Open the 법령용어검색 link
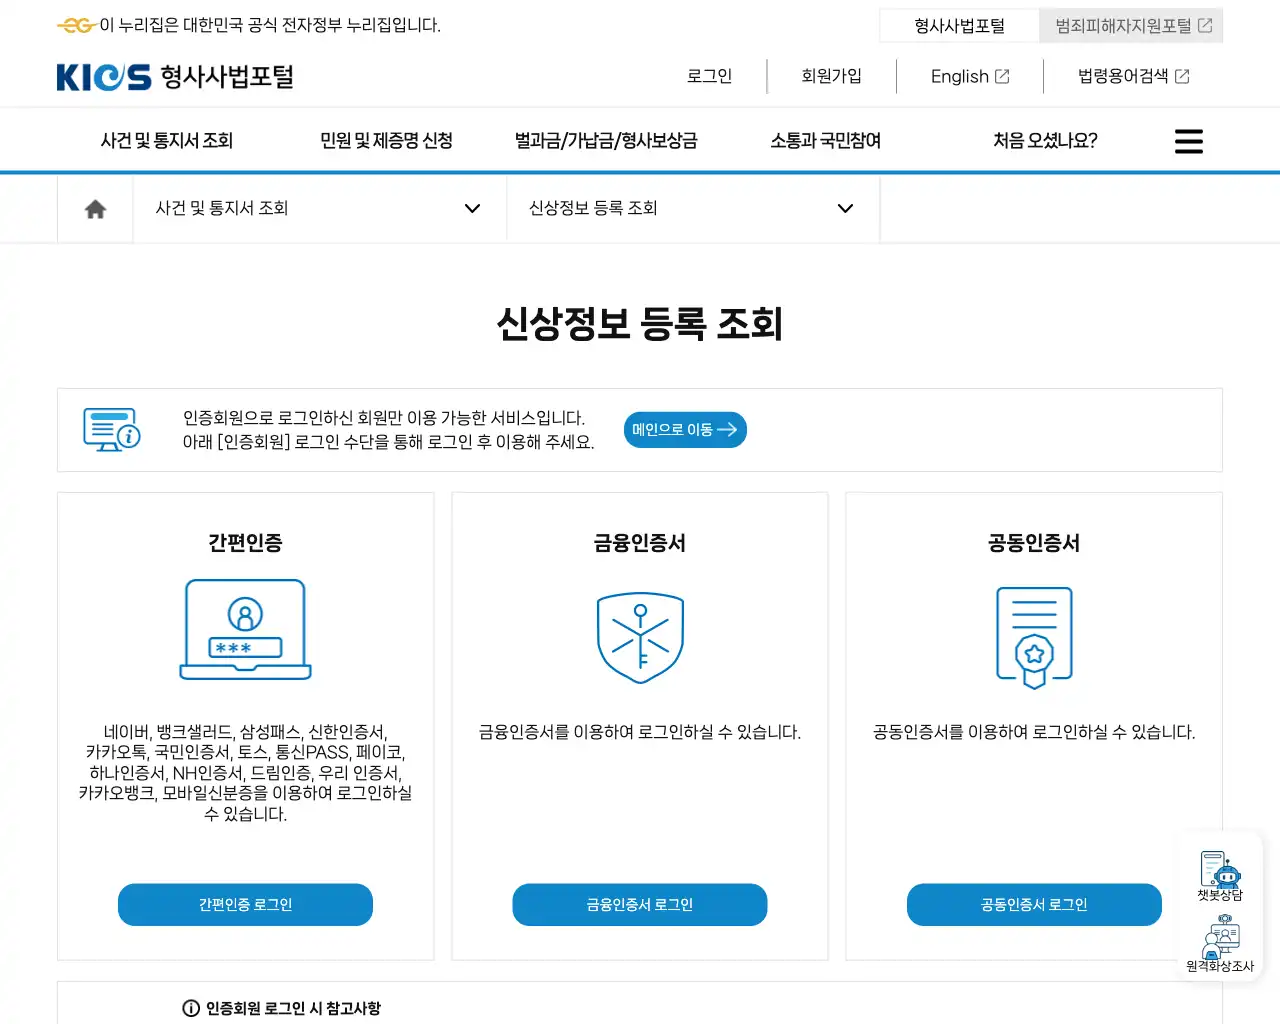This screenshot has width=1280, height=1024. click(1133, 76)
